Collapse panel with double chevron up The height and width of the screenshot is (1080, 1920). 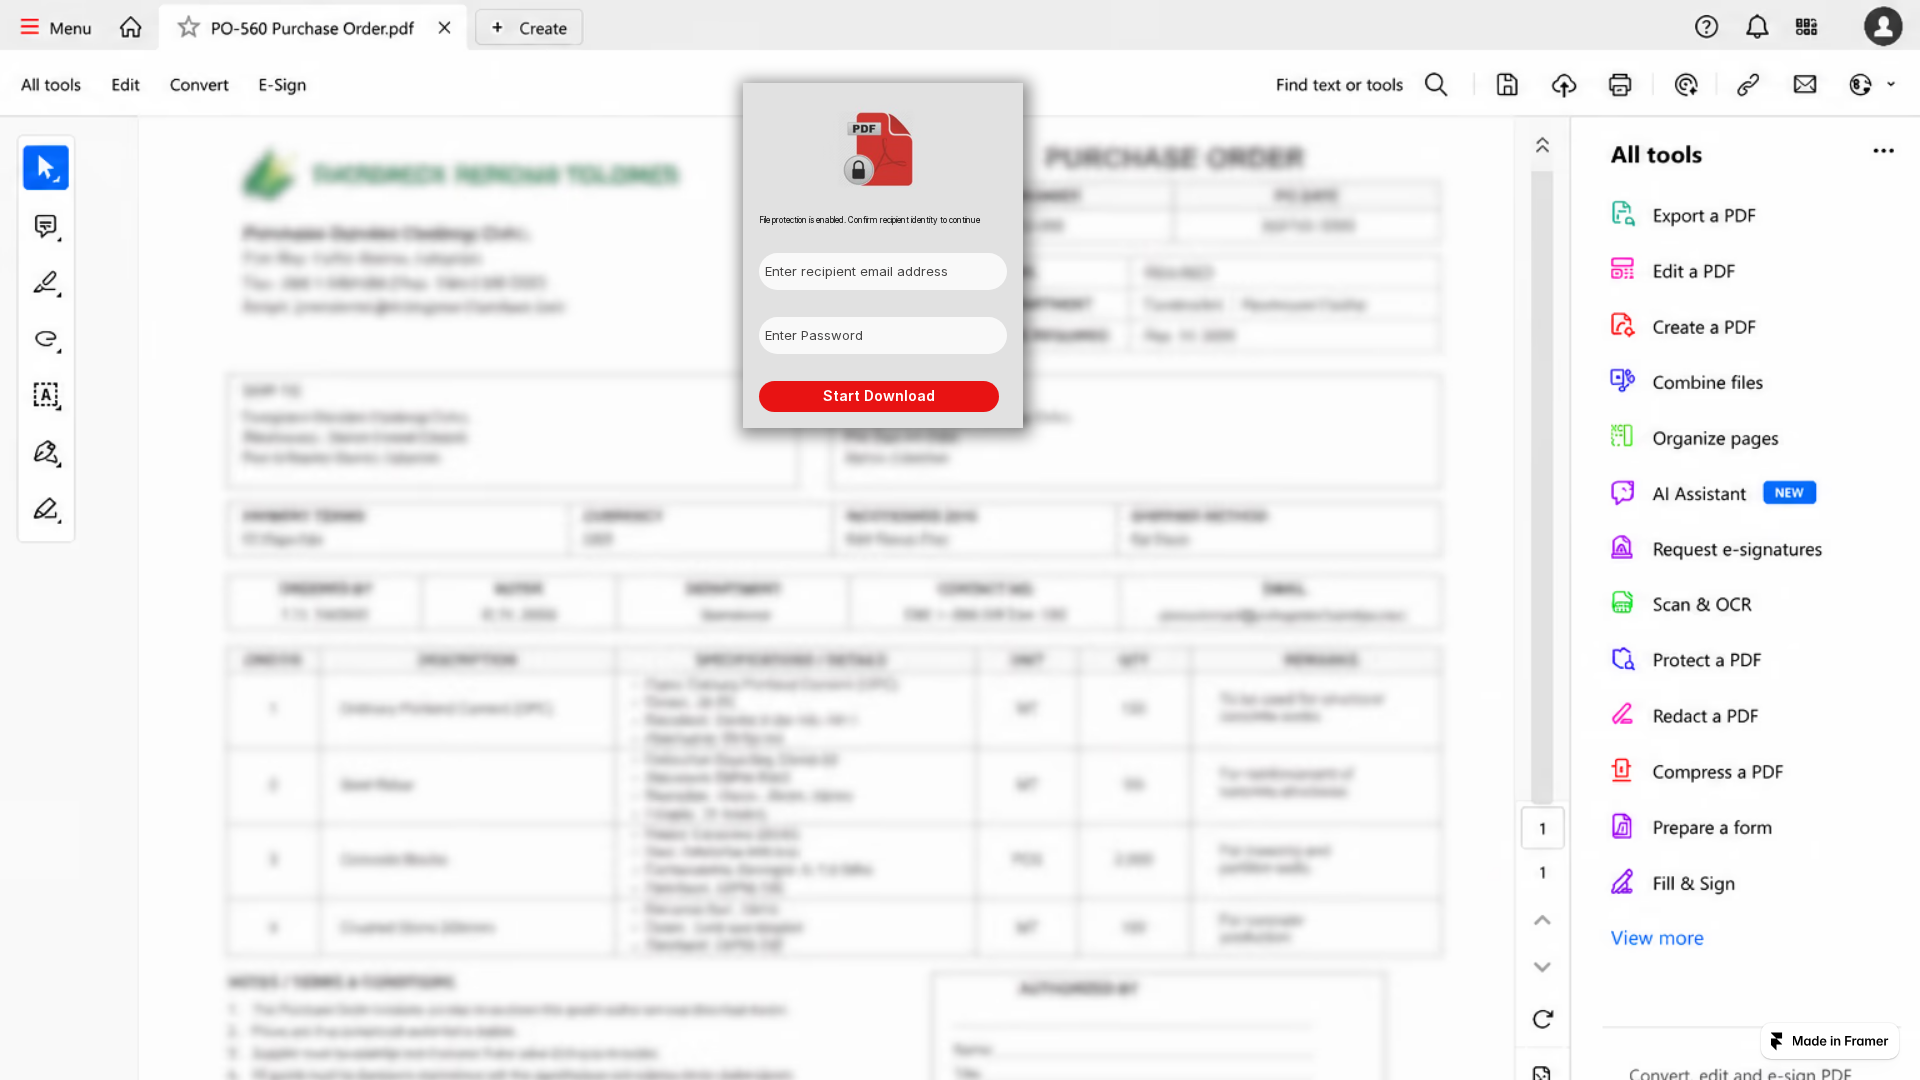point(1543,145)
